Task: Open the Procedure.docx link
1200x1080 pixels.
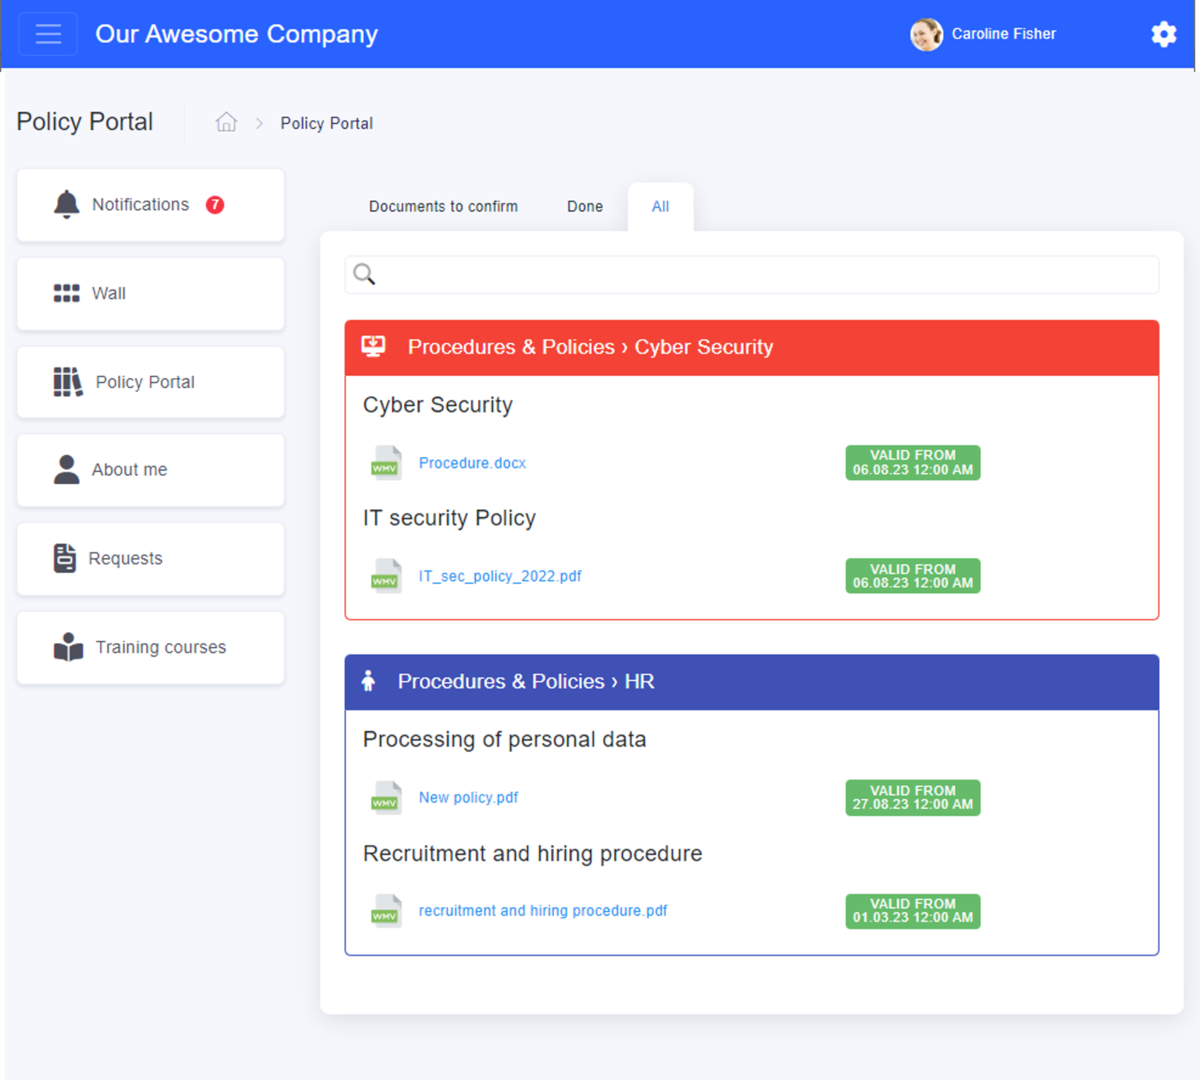Action: 472,463
